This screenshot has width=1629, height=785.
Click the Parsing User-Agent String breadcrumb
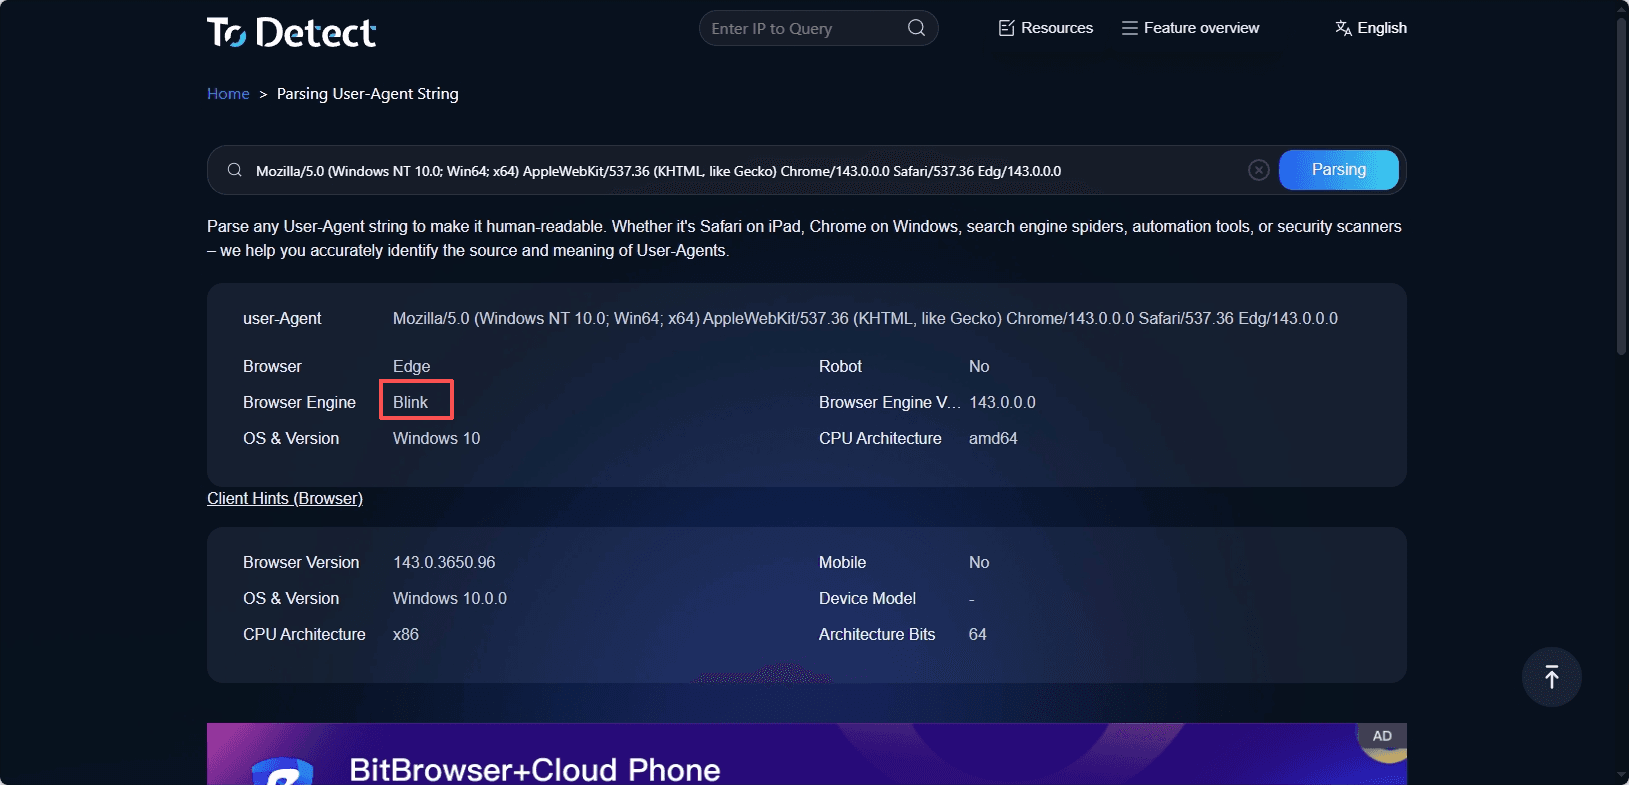coord(367,94)
